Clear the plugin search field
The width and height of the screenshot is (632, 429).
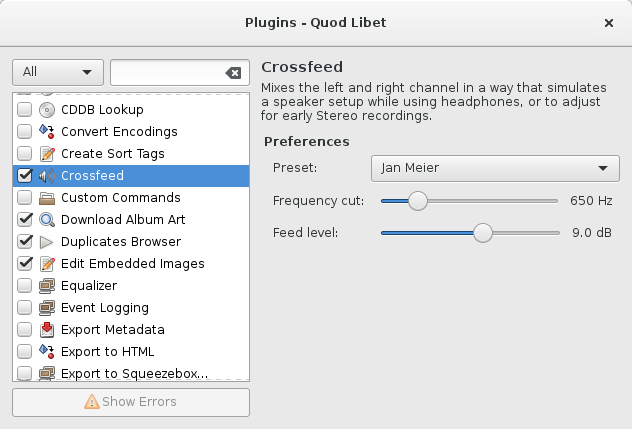(233, 73)
